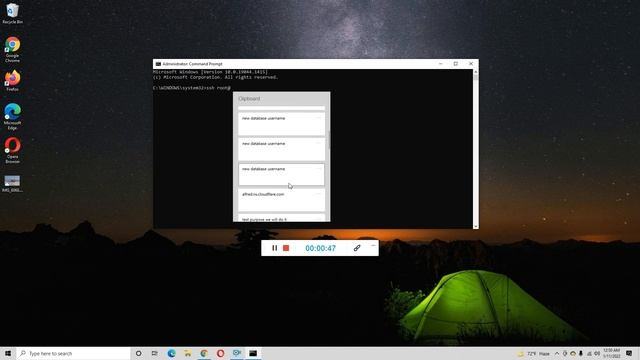This screenshot has width=640, height=360.
Task: Open the Recycle Bin desktop icon
Action: tap(12, 13)
